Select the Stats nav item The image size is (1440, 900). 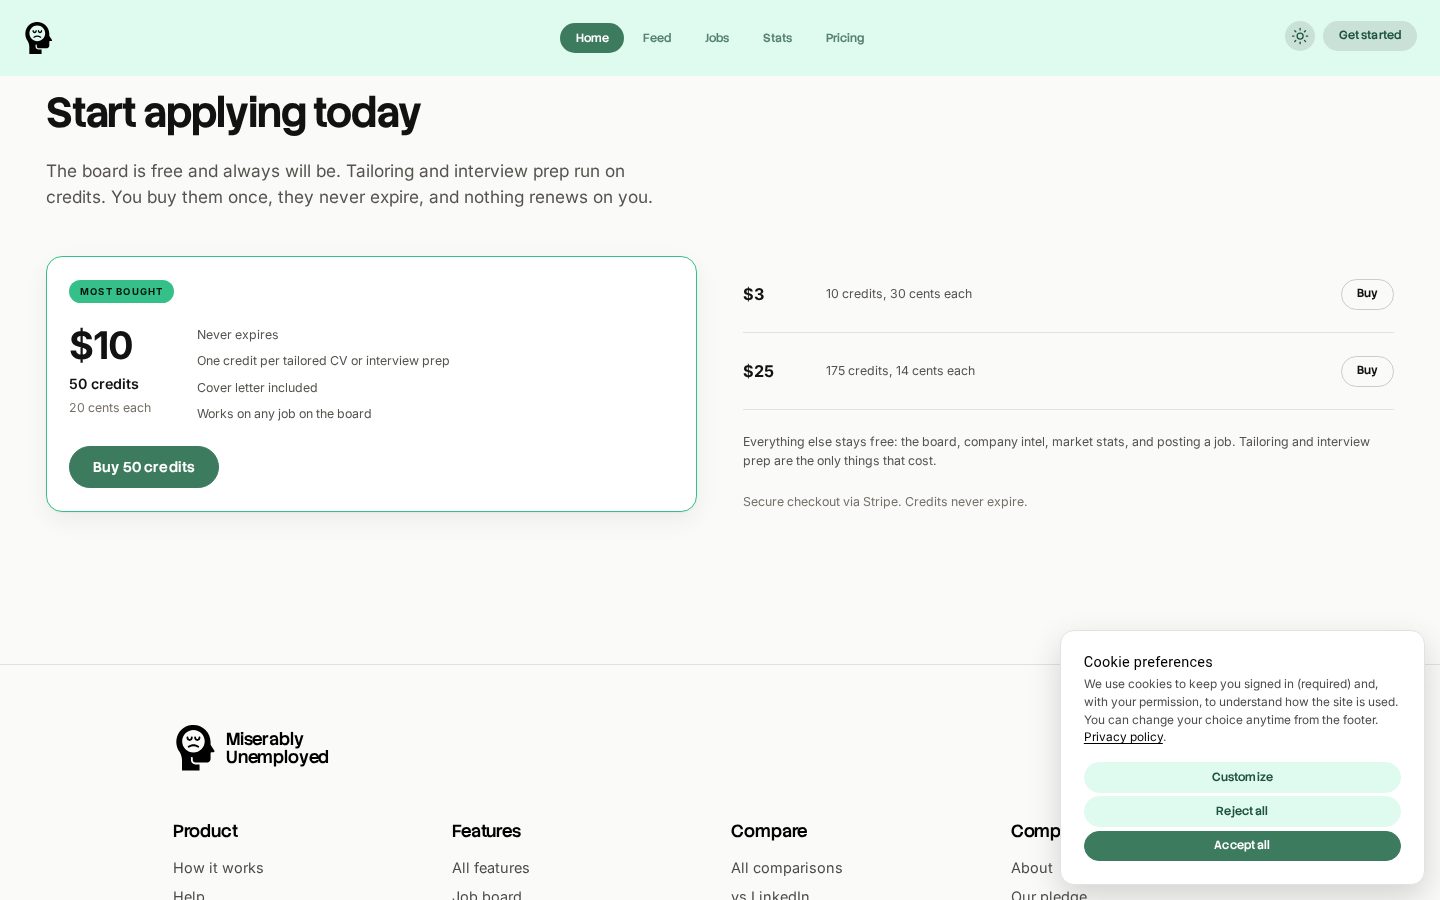coord(777,38)
